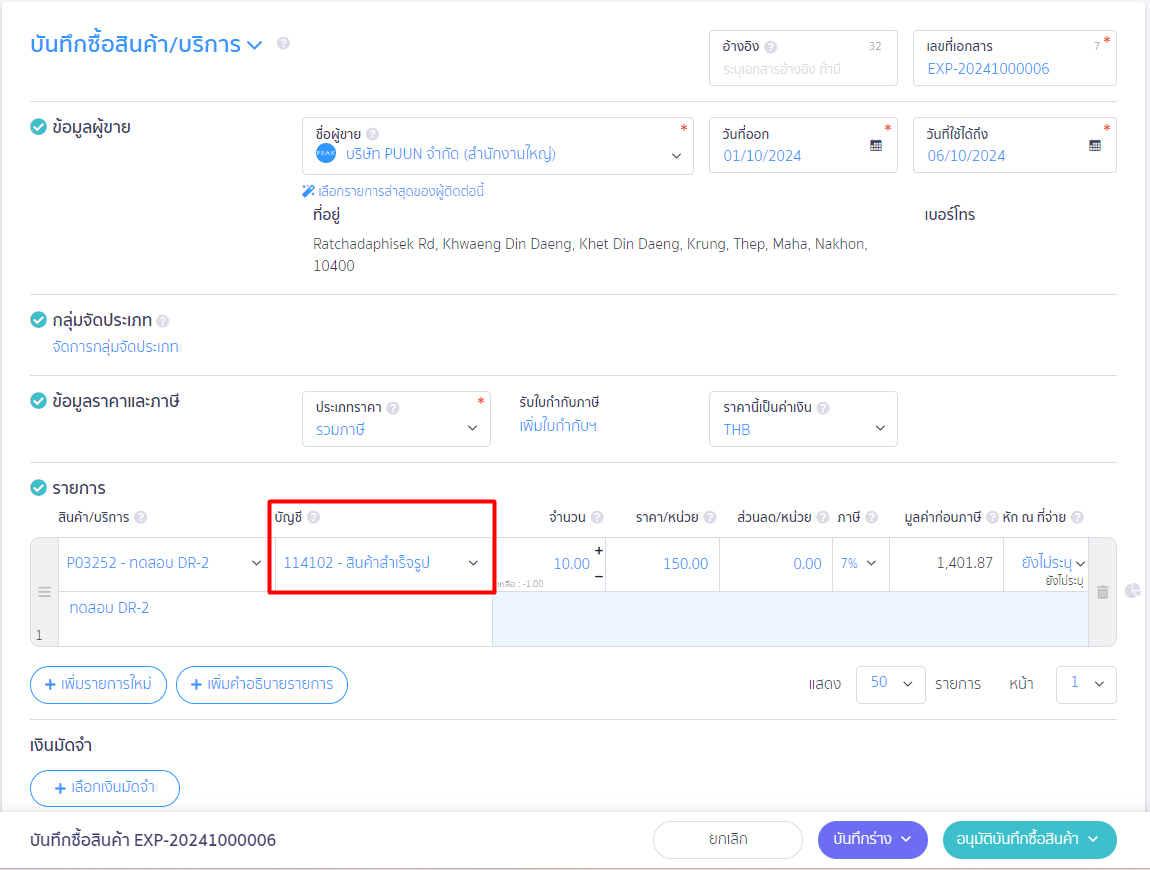
Task: Click the Ratchadaphisek Rd address text
Action: click(x=590, y=255)
